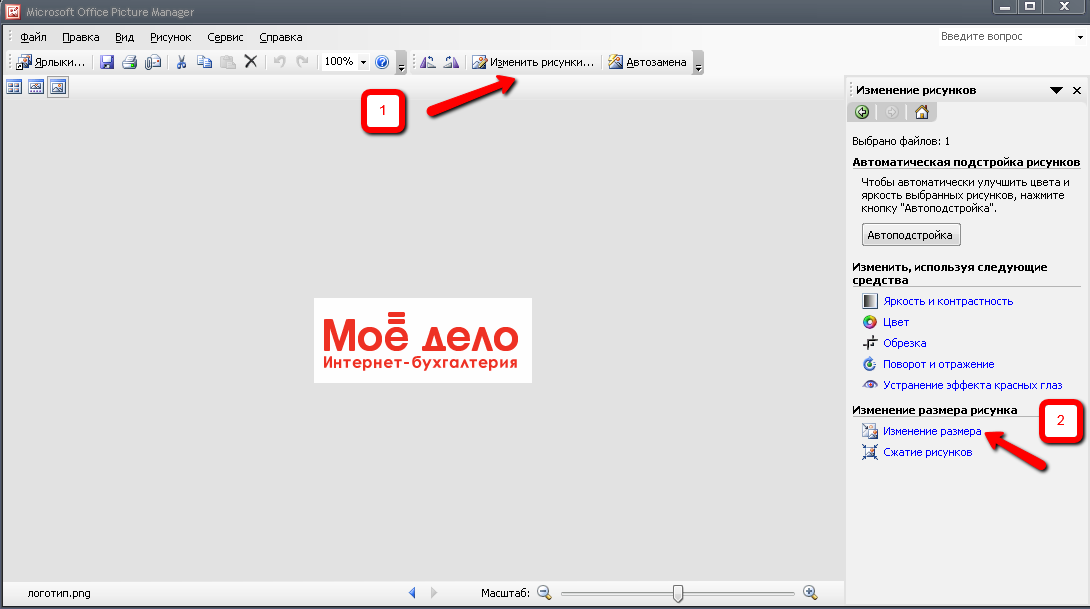Expand toolbar options after Автозамена

pyautogui.click(x=699, y=63)
